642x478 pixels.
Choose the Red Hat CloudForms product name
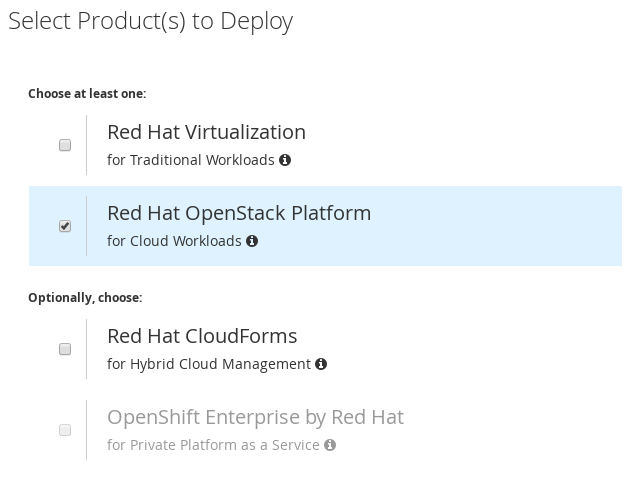pos(202,336)
